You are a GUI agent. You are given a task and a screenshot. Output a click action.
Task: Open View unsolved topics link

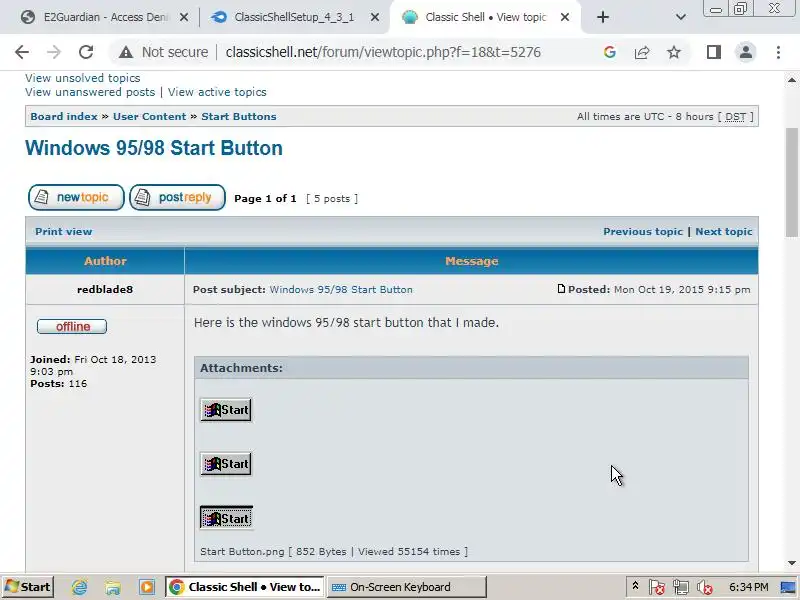[83, 78]
